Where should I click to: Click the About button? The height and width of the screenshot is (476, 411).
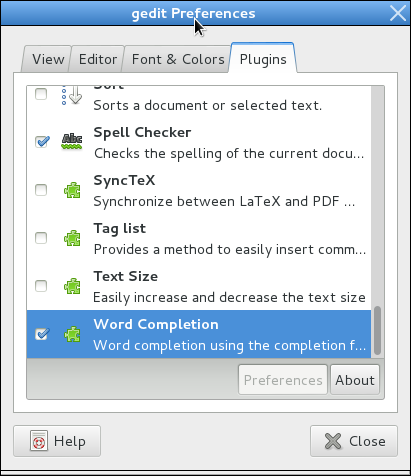click(x=355, y=380)
